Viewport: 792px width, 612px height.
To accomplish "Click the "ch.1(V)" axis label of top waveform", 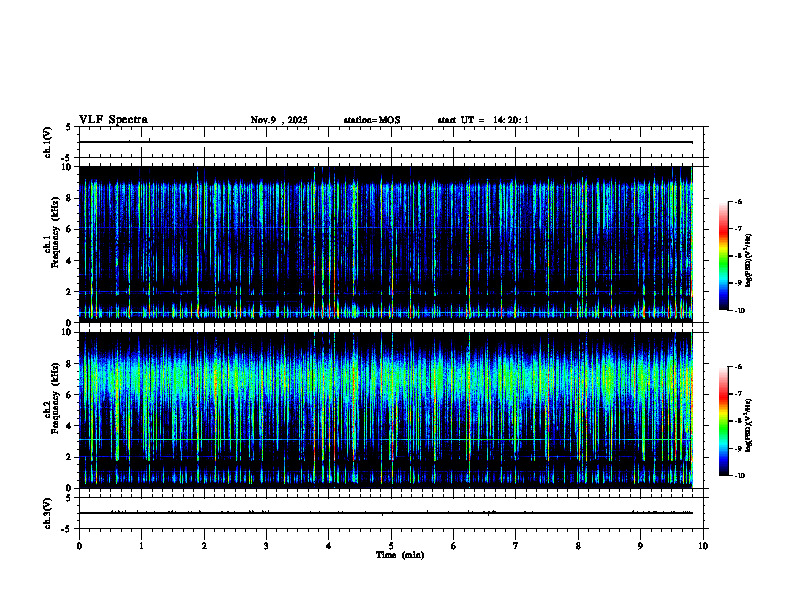I will pos(47,142).
